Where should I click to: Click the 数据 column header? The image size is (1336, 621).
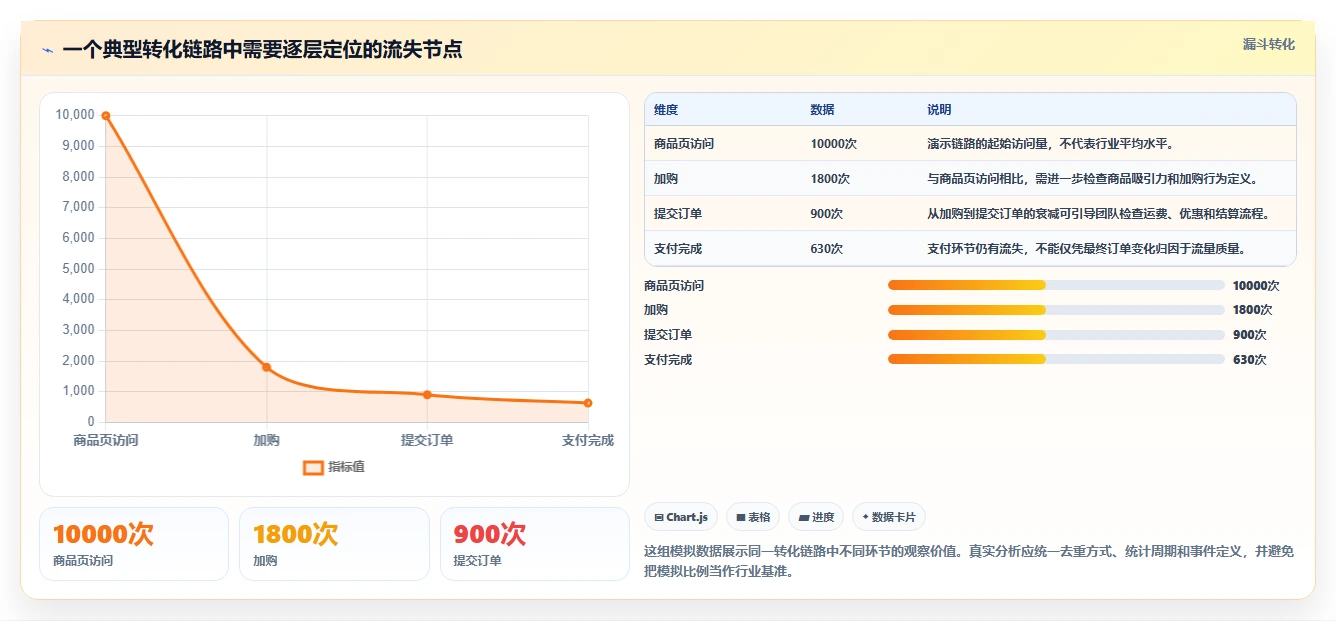822,110
